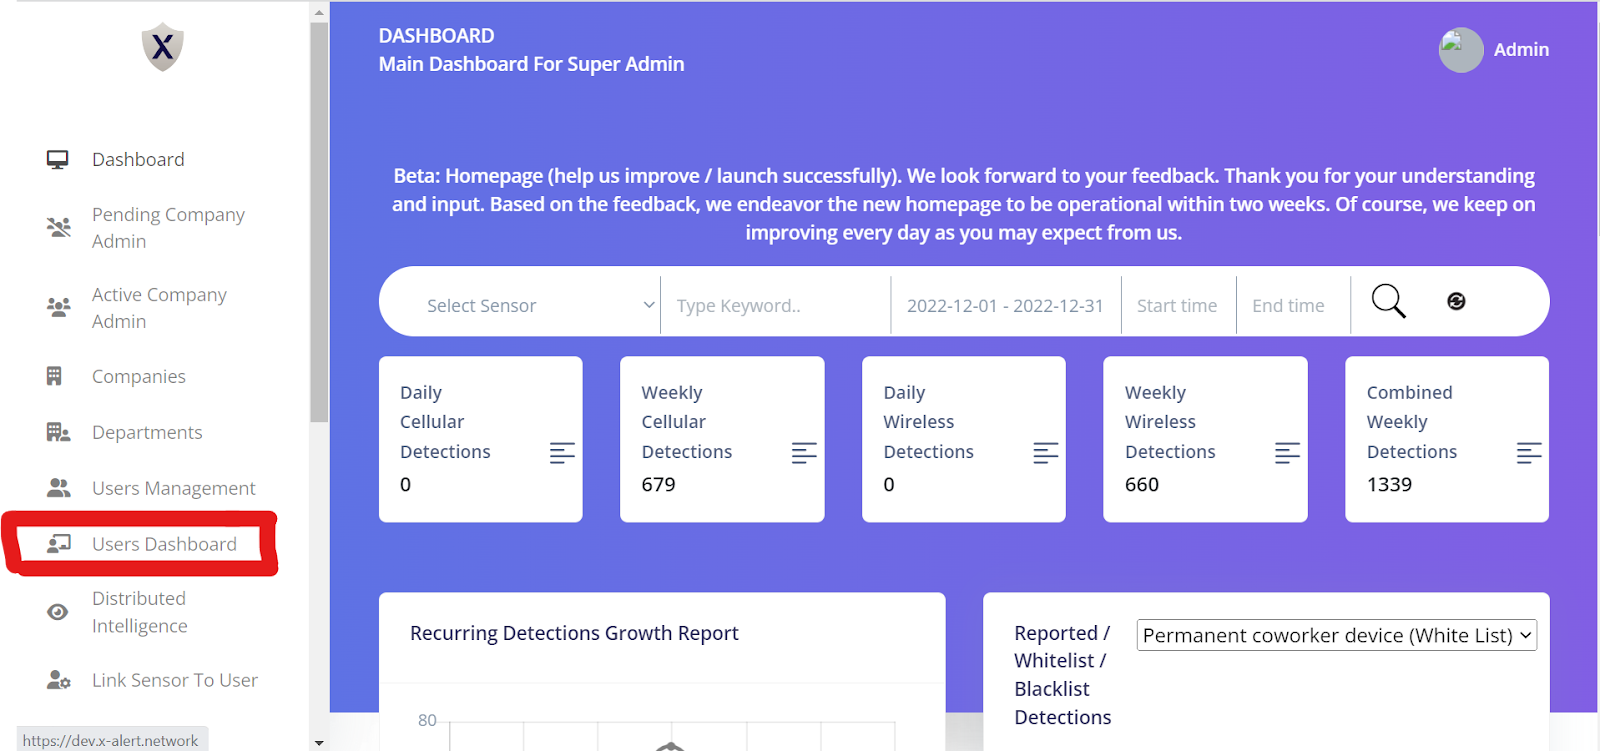Screen dimensions: 1600x751
Task: Open Users Management page
Action: (174, 488)
